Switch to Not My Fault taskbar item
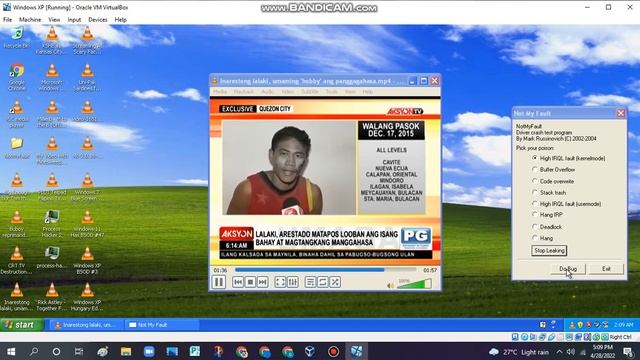The image size is (640, 360). pos(161,325)
